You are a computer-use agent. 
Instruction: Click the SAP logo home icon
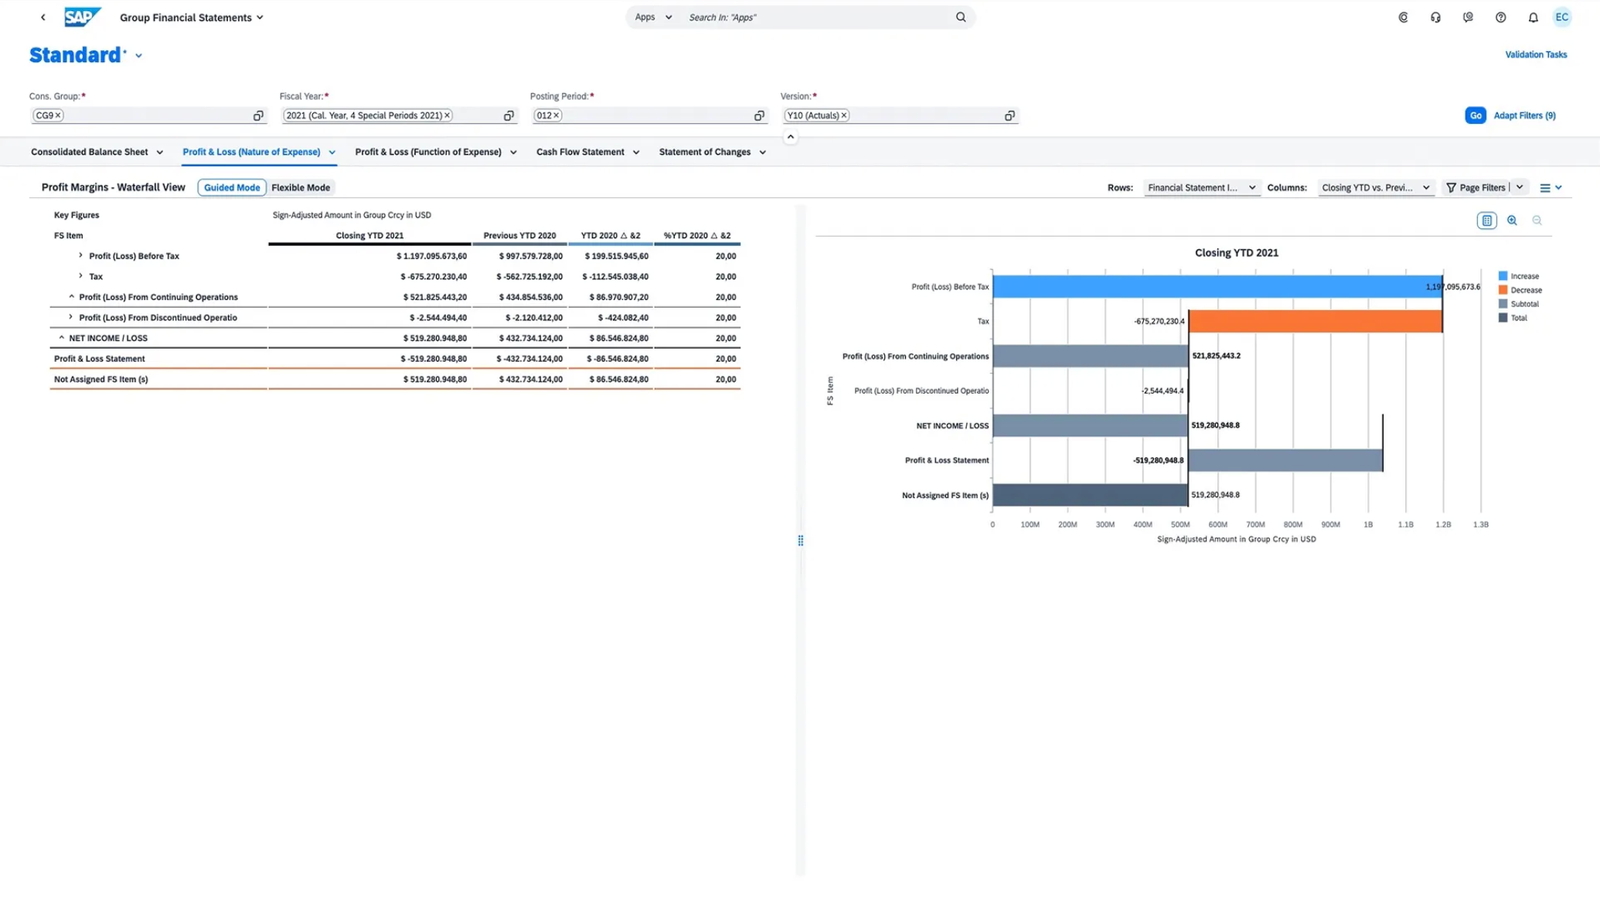tap(82, 17)
